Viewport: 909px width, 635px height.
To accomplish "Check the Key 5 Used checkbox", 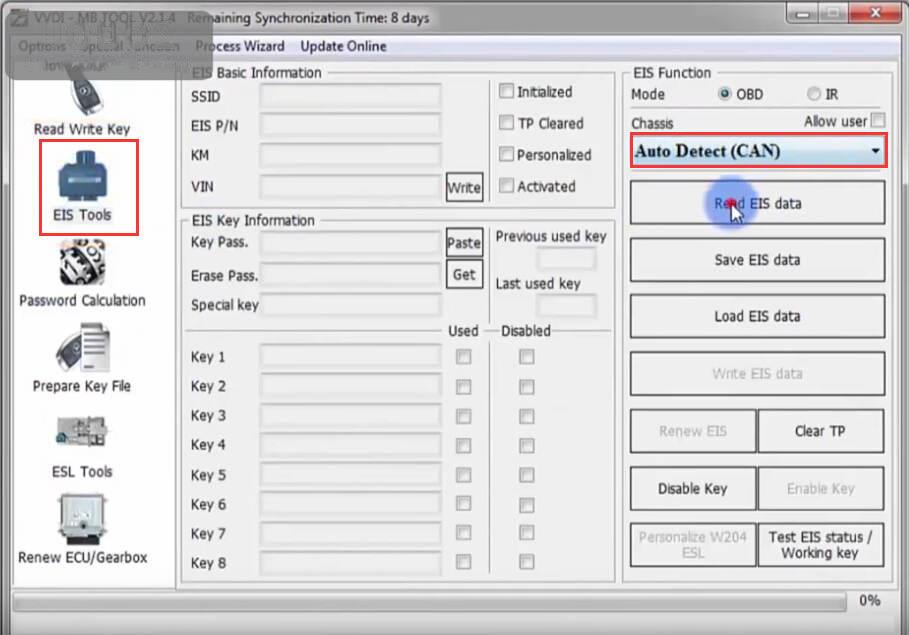I will [x=463, y=475].
